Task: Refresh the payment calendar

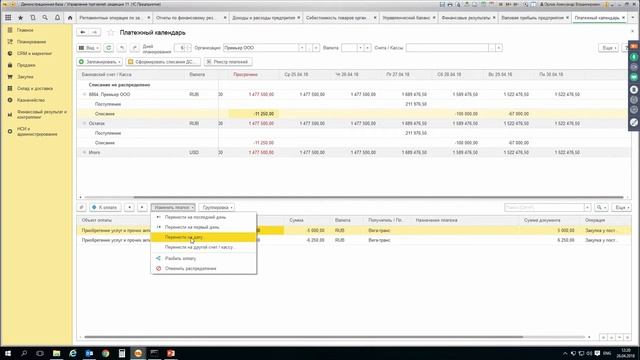Action: tap(109, 48)
